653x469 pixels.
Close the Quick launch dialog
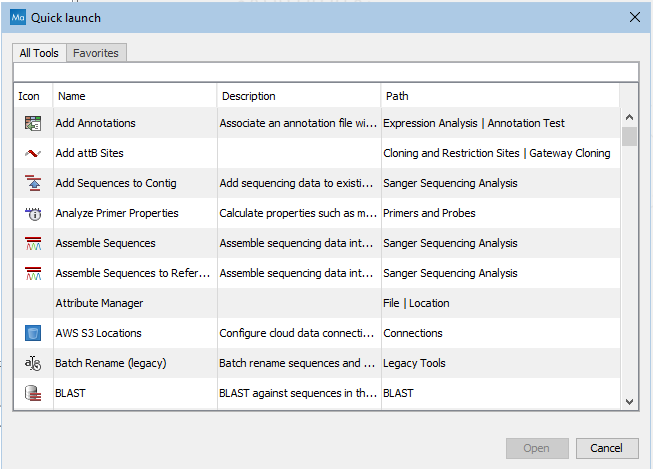[633, 17]
